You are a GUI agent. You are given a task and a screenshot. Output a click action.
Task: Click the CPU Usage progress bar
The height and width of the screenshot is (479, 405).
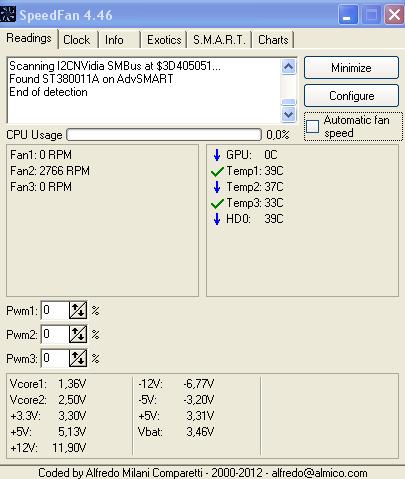coord(164,135)
